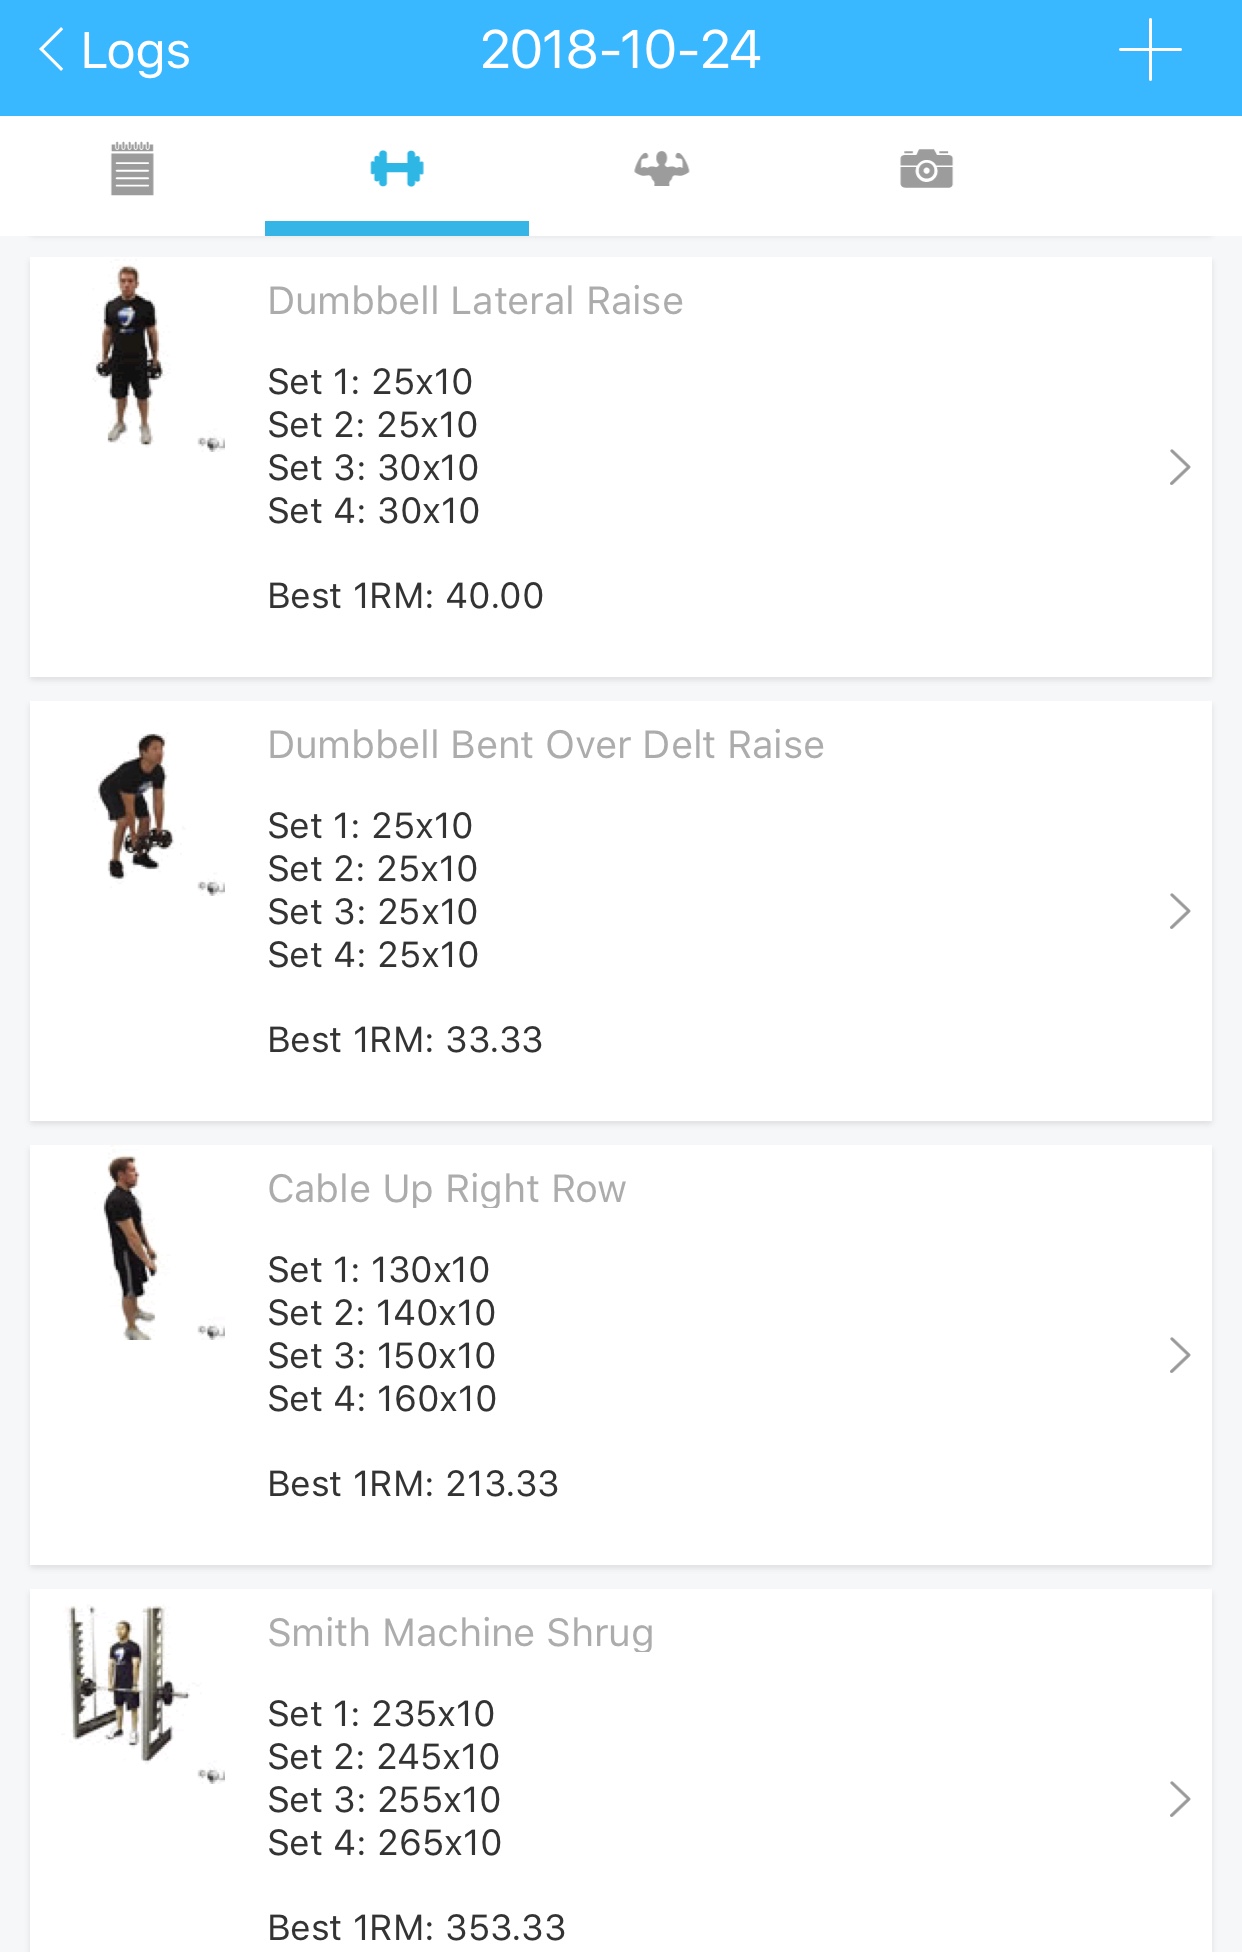Go back to Logs
The width and height of the screenshot is (1242, 1952).
point(113,50)
